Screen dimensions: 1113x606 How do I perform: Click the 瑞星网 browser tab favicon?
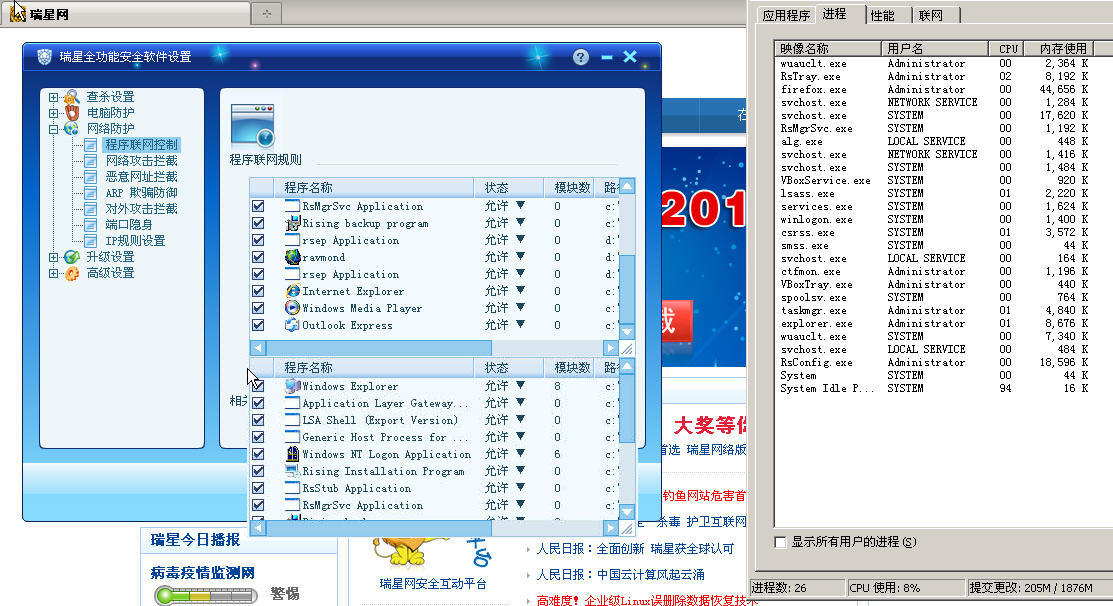tap(18, 13)
